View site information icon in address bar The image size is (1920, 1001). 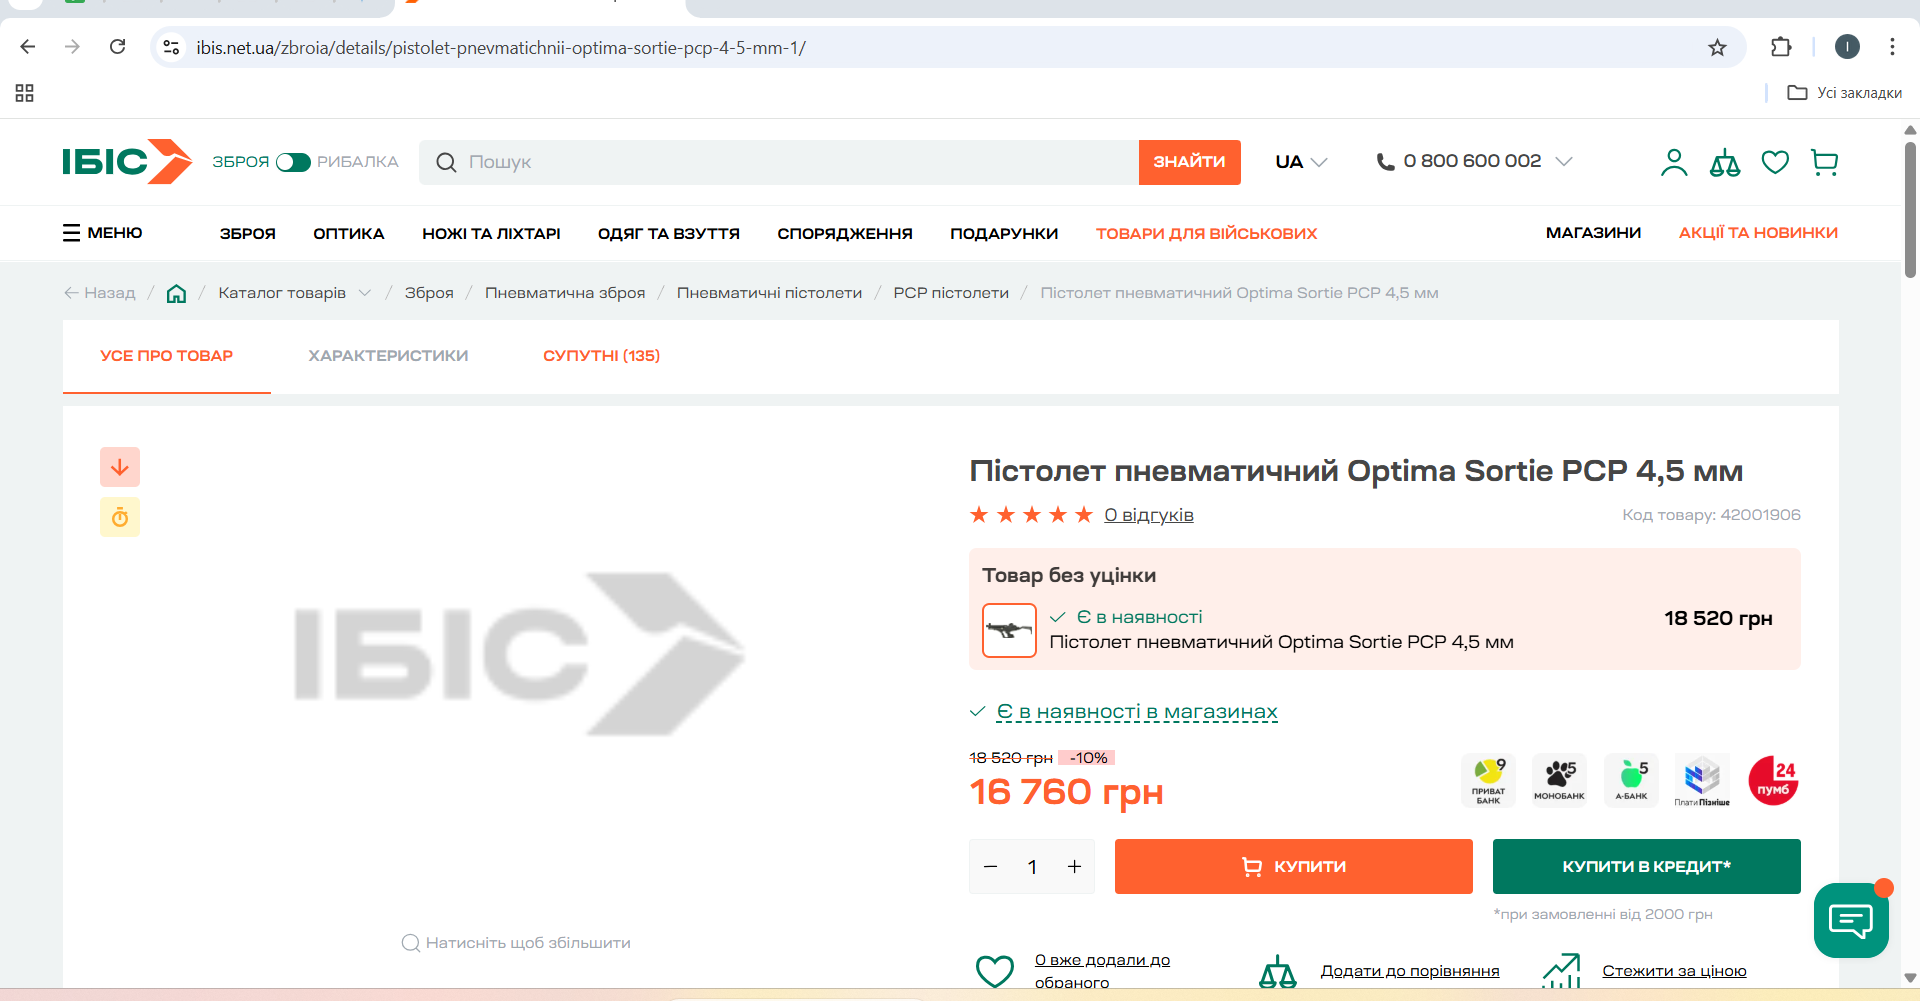coord(172,47)
